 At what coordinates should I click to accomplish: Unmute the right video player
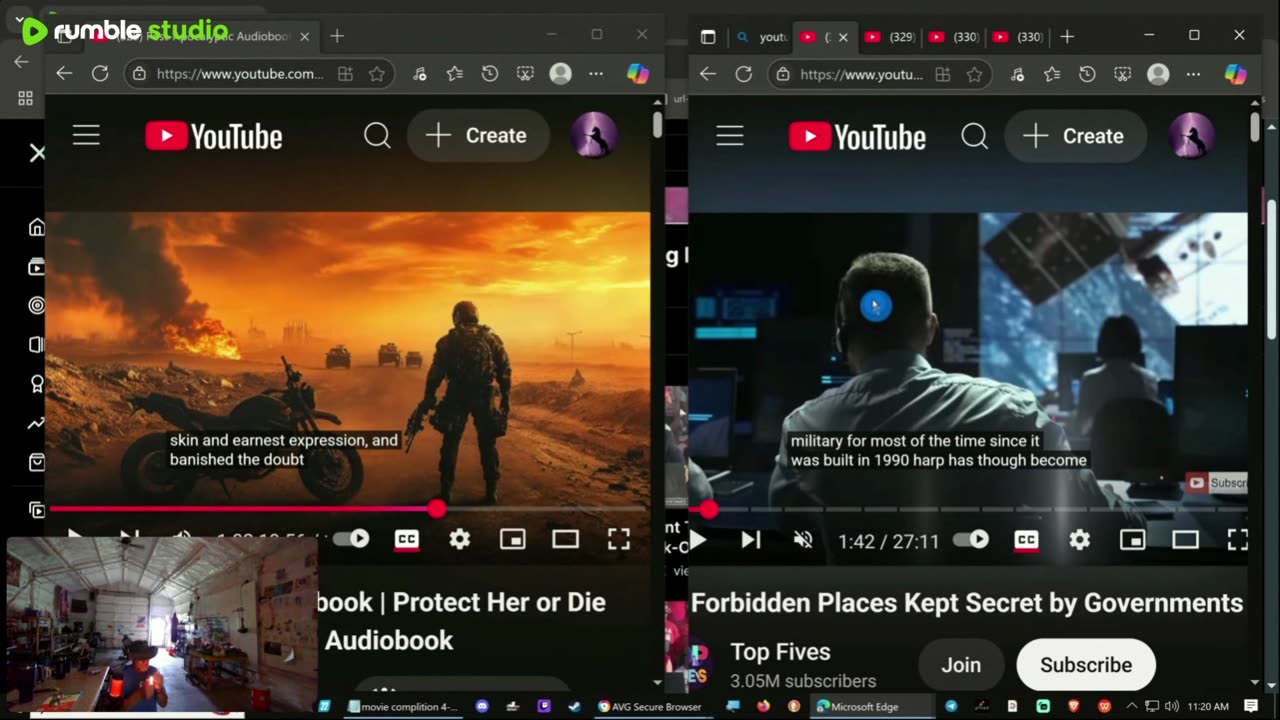[x=802, y=540]
